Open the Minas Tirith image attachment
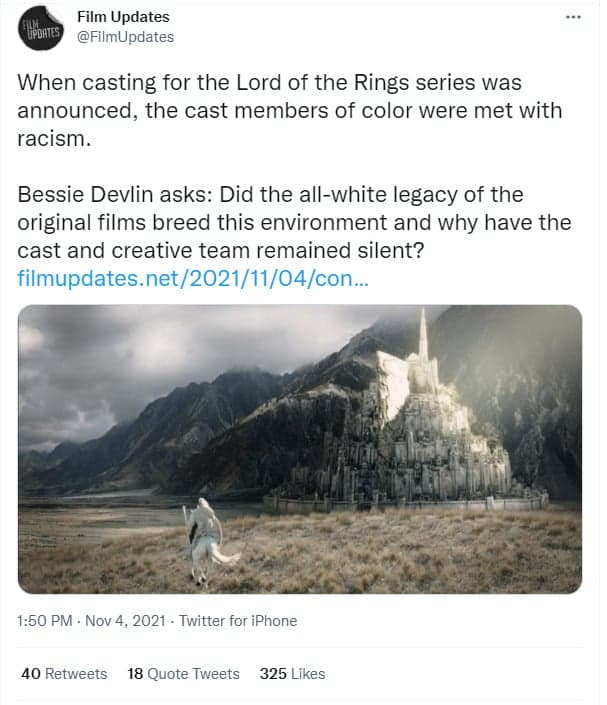The height and width of the screenshot is (705, 607). click(300, 449)
